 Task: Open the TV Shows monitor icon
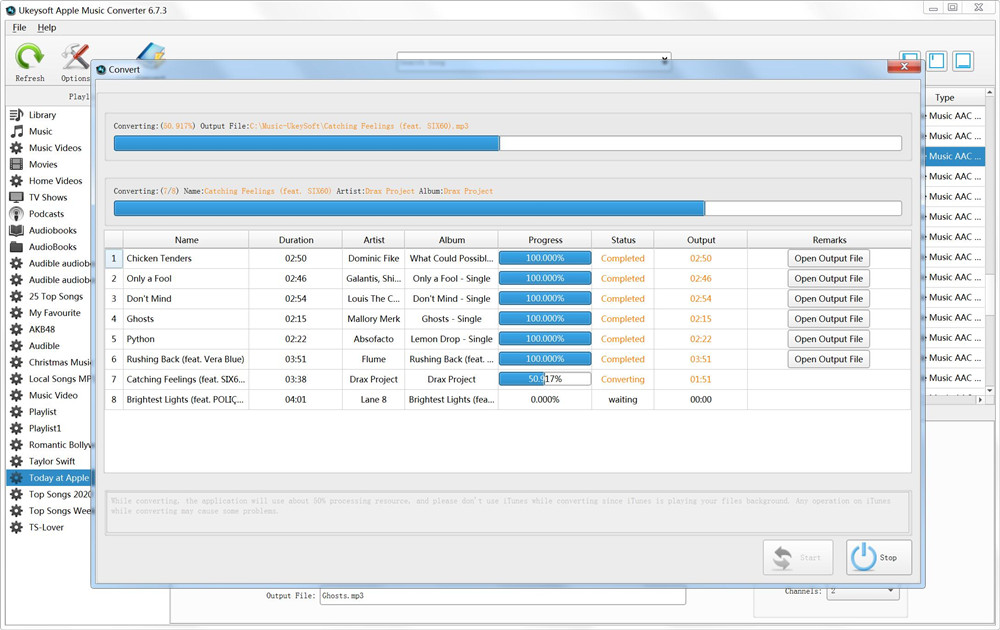pyautogui.click(x=17, y=198)
